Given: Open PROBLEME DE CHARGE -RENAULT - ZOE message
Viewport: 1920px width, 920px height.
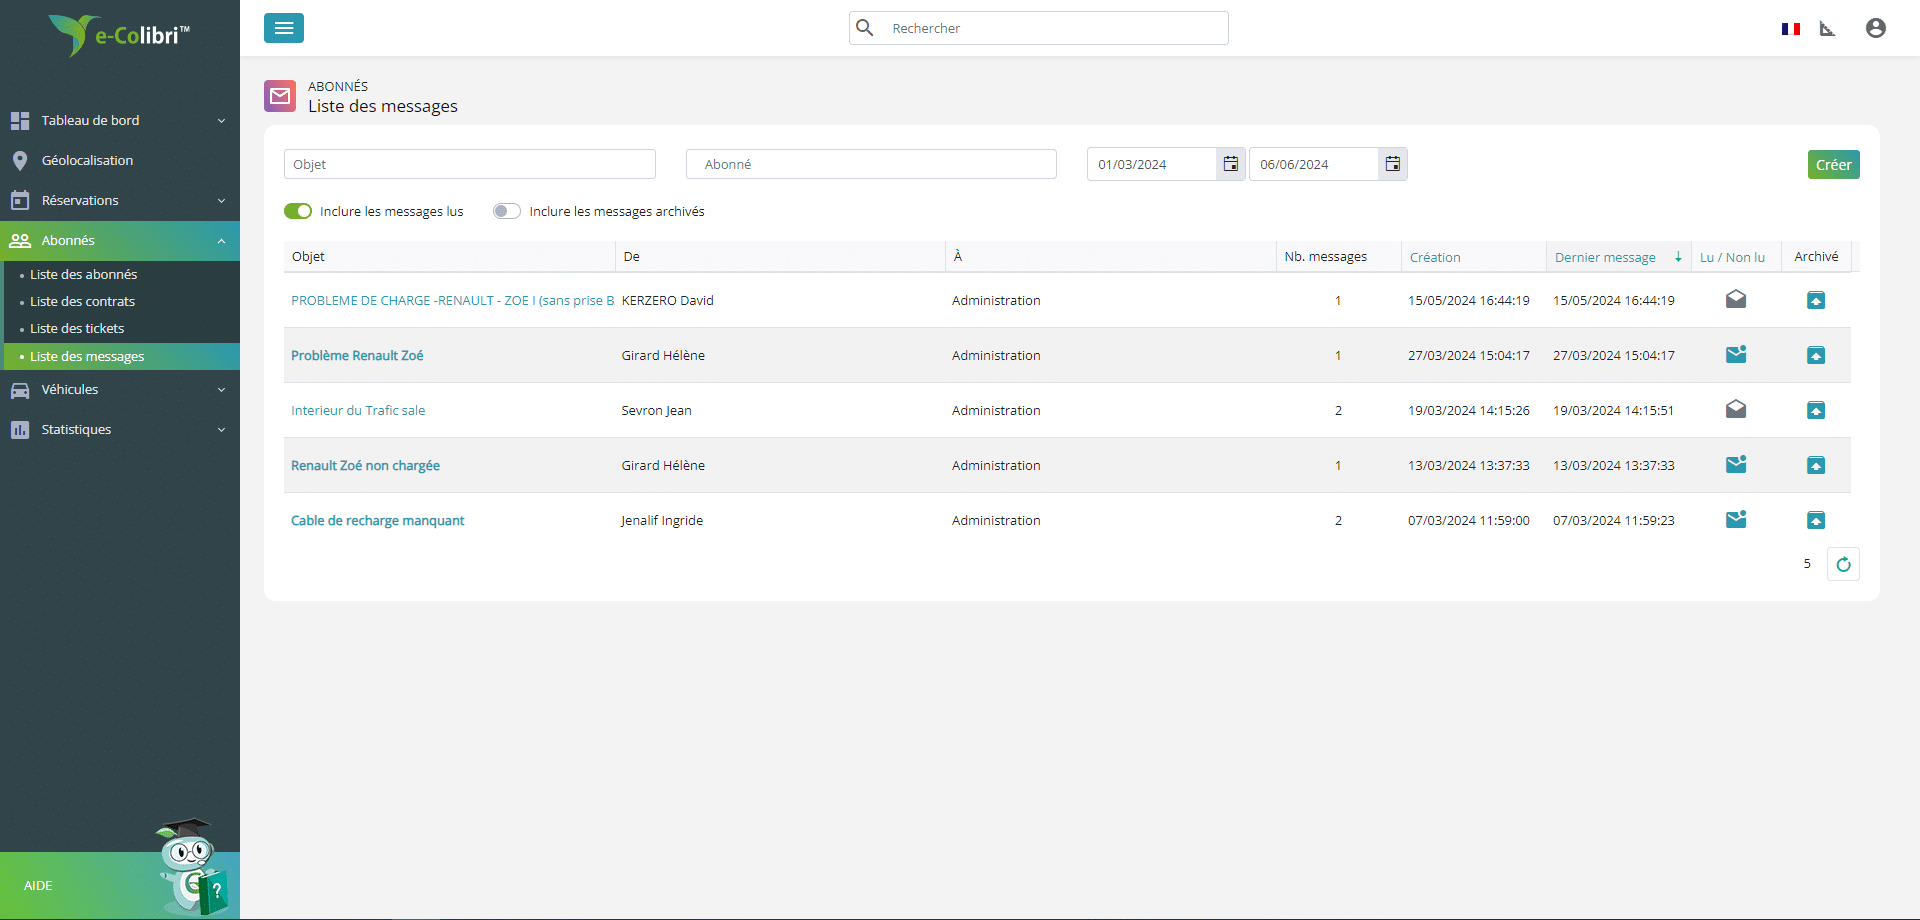Looking at the screenshot, I should tap(452, 300).
